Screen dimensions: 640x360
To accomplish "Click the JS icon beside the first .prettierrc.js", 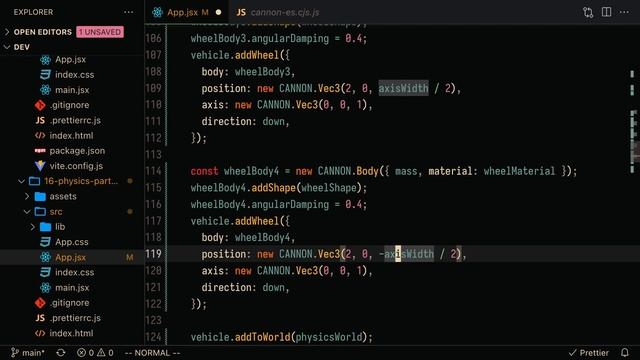I will 40,120.
